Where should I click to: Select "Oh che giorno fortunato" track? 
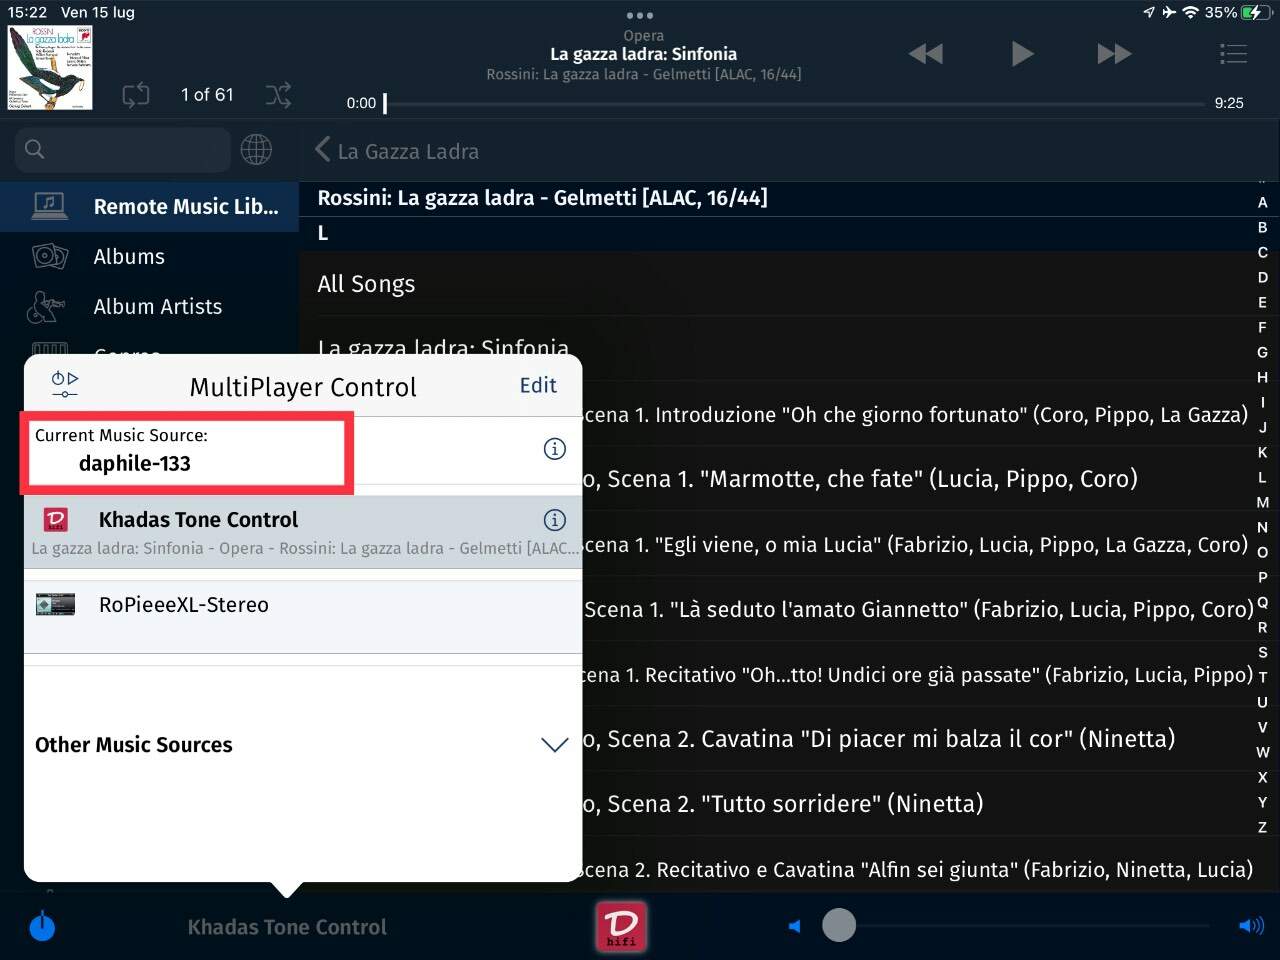click(x=915, y=415)
